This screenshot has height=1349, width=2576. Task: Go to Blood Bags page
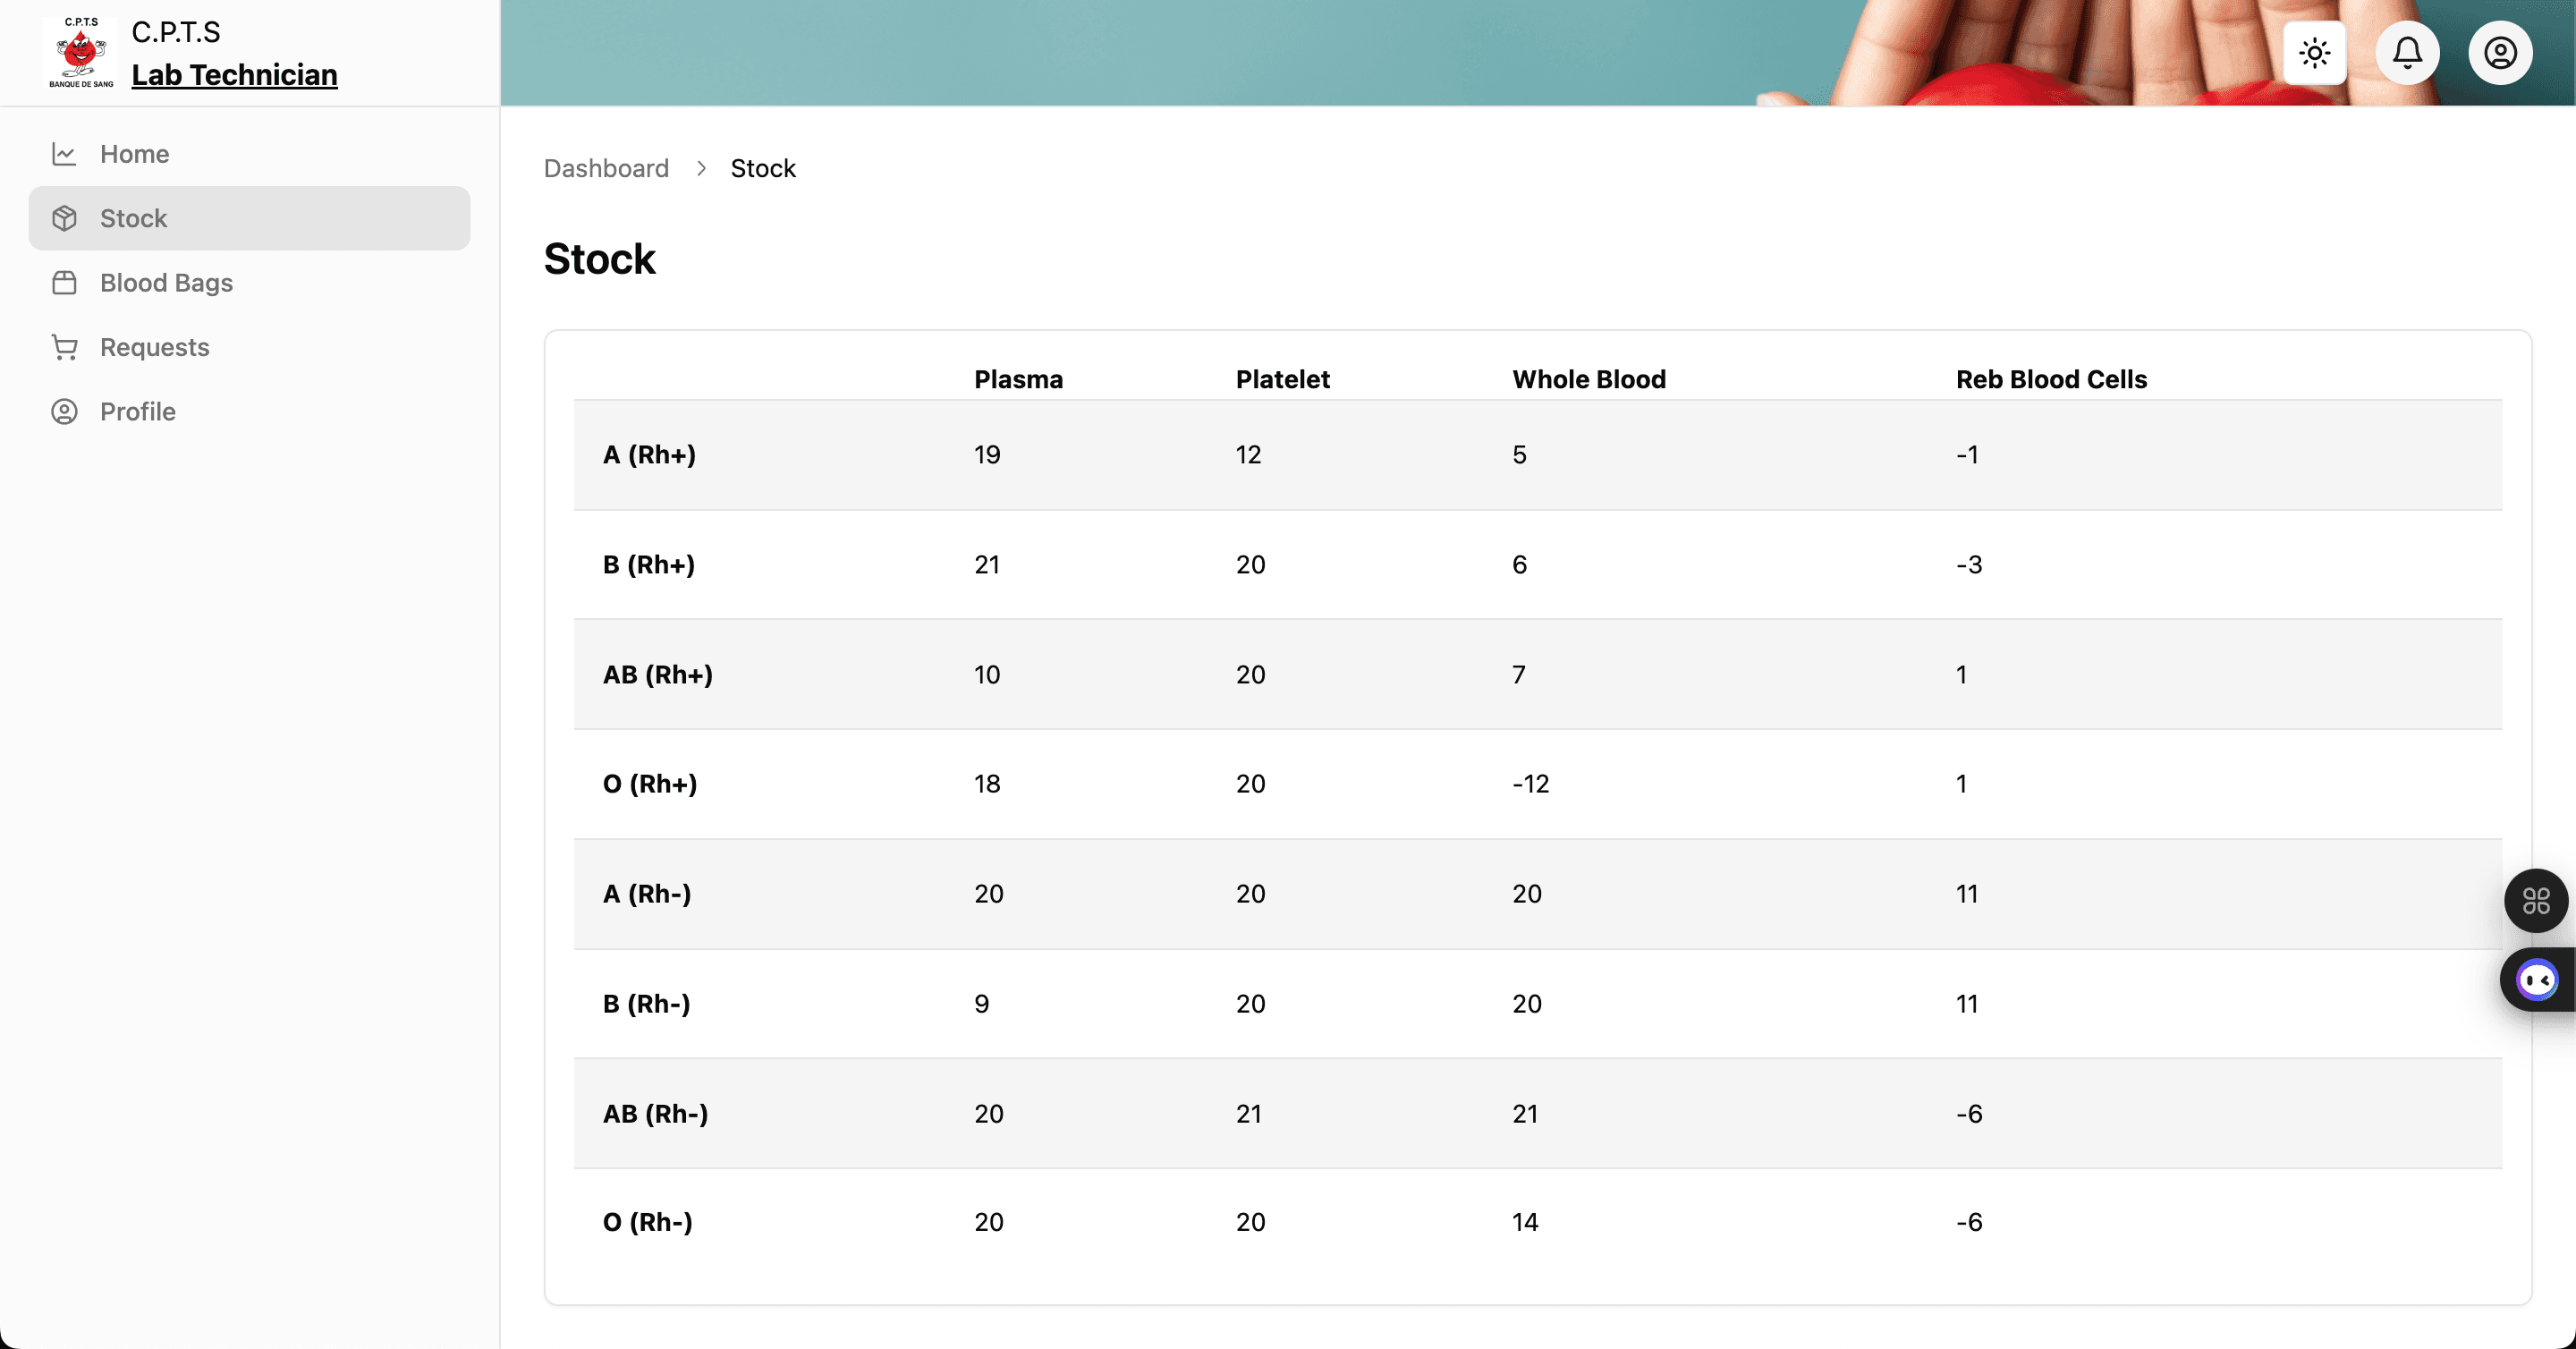pos(166,283)
